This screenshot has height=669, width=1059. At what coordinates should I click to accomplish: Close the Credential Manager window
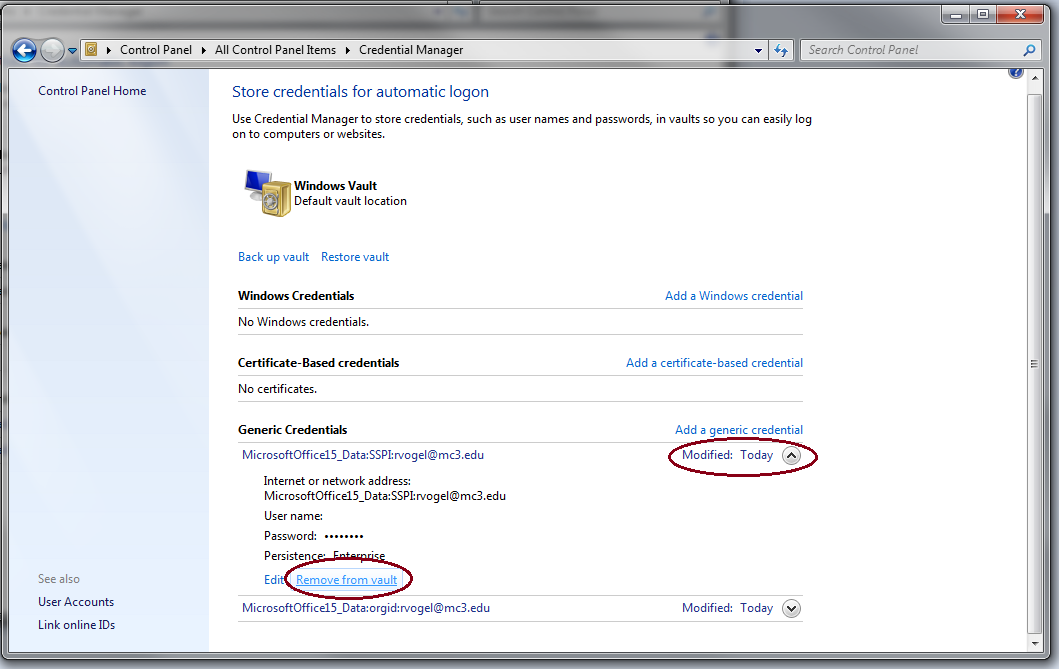click(x=1021, y=14)
